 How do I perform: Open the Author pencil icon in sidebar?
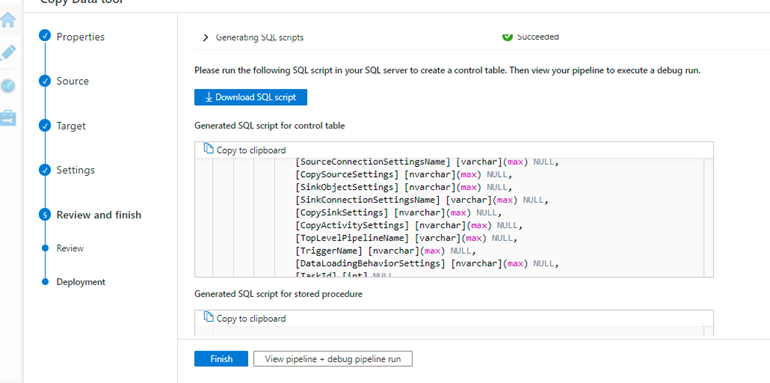(x=8, y=53)
